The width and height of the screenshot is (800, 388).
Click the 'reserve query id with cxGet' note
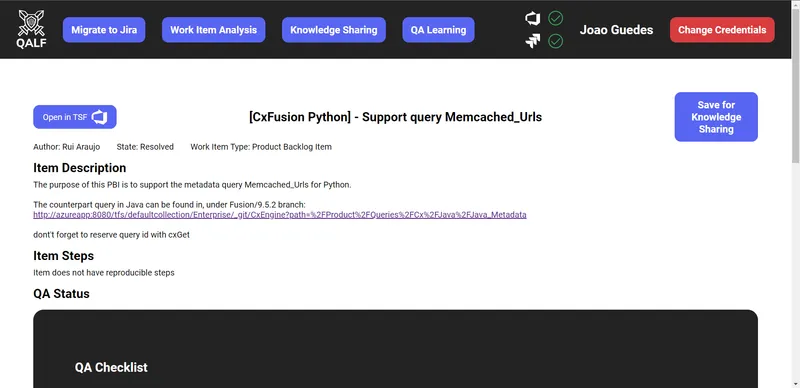coord(111,235)
